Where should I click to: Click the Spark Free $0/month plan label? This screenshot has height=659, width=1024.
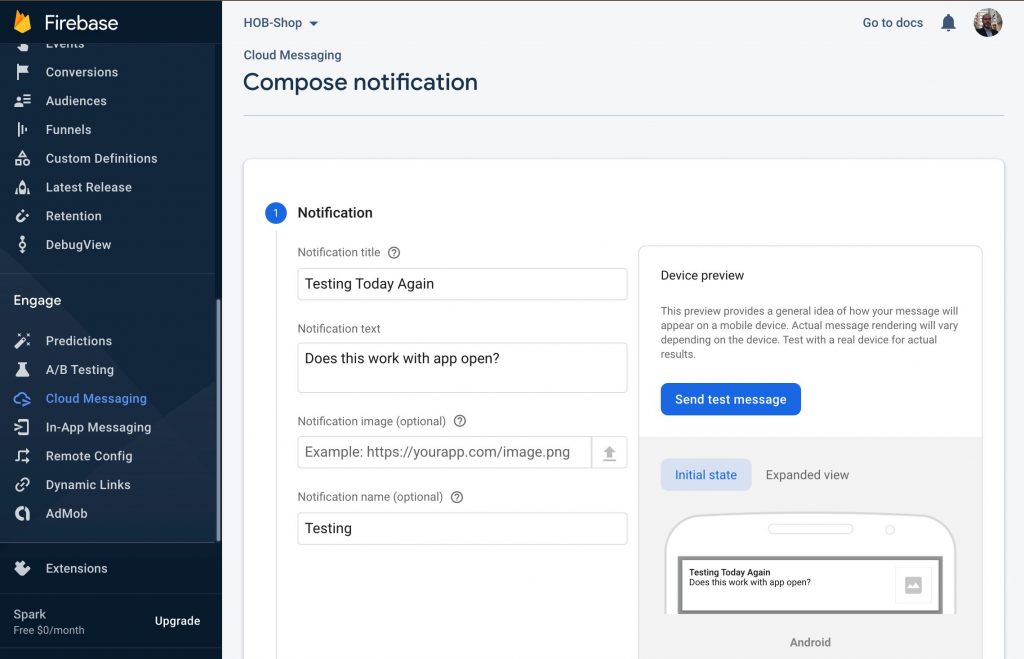click(x=49, y=622)
